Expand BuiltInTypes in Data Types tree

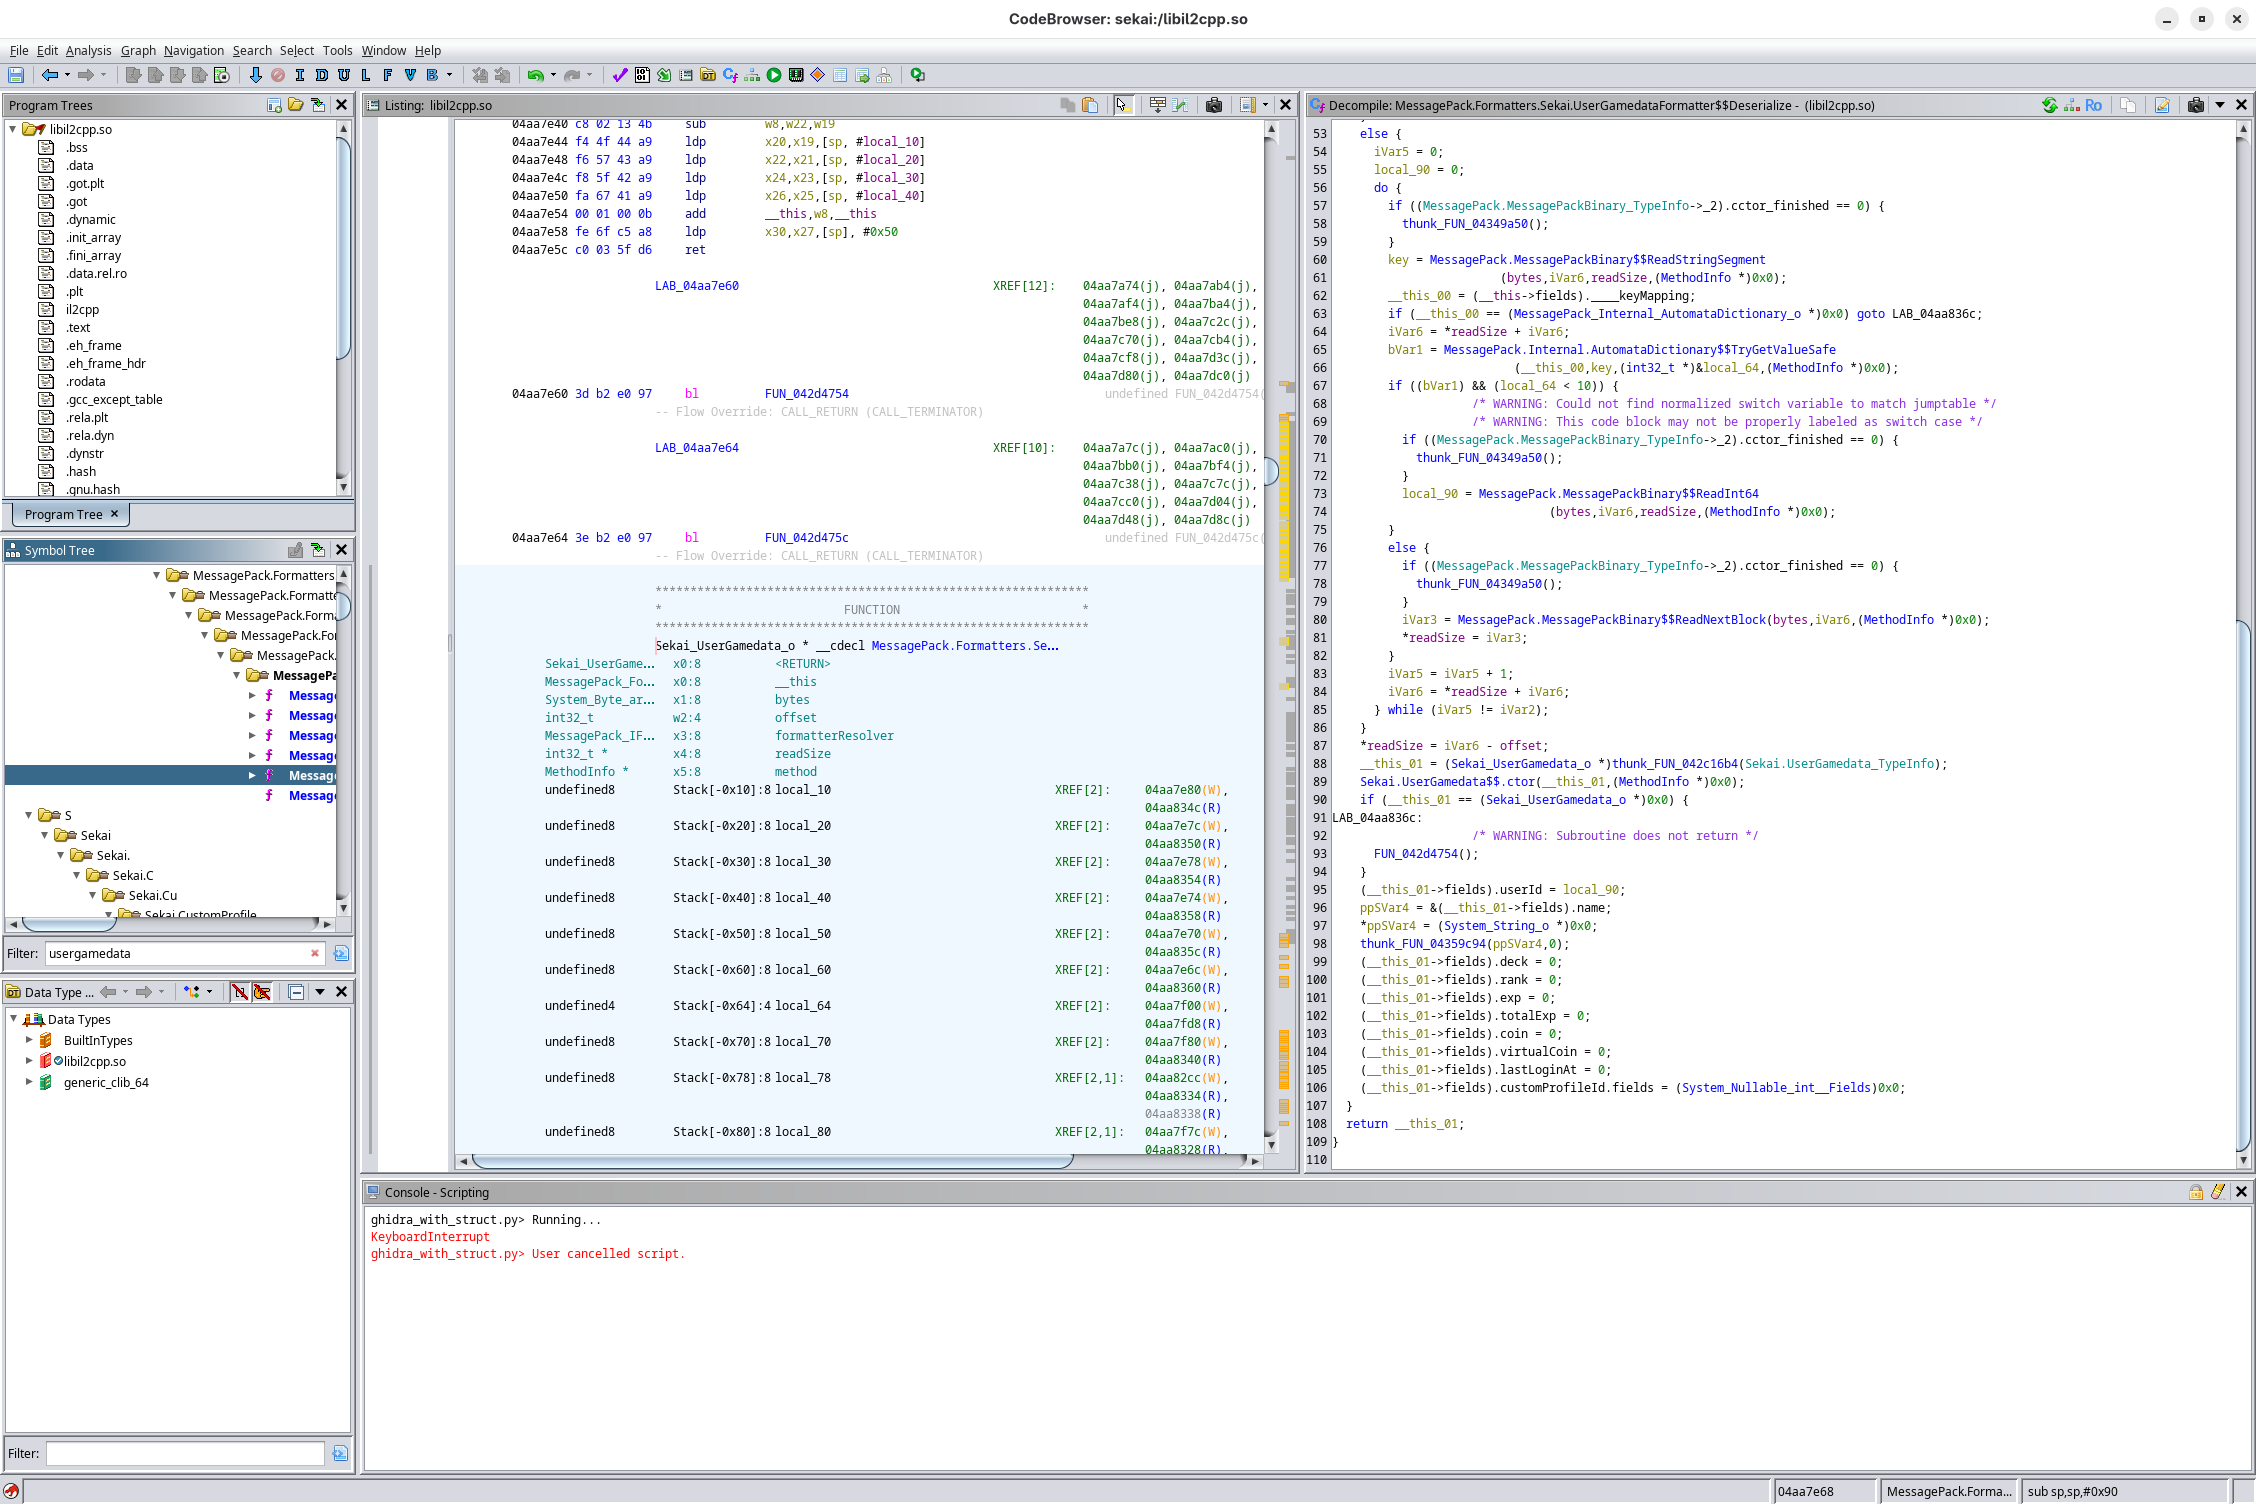(x=29, y=1040)
